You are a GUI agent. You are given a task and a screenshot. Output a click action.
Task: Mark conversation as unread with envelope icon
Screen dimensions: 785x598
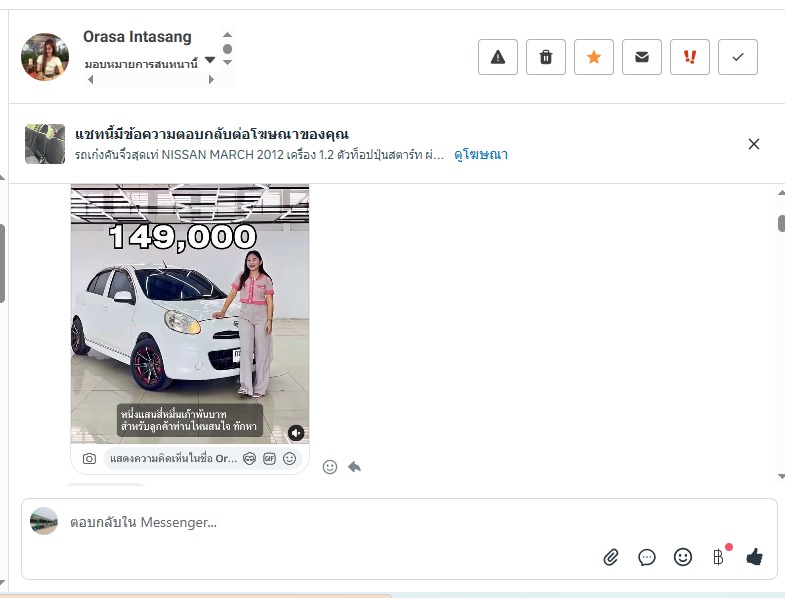click(x=642, y=57)
